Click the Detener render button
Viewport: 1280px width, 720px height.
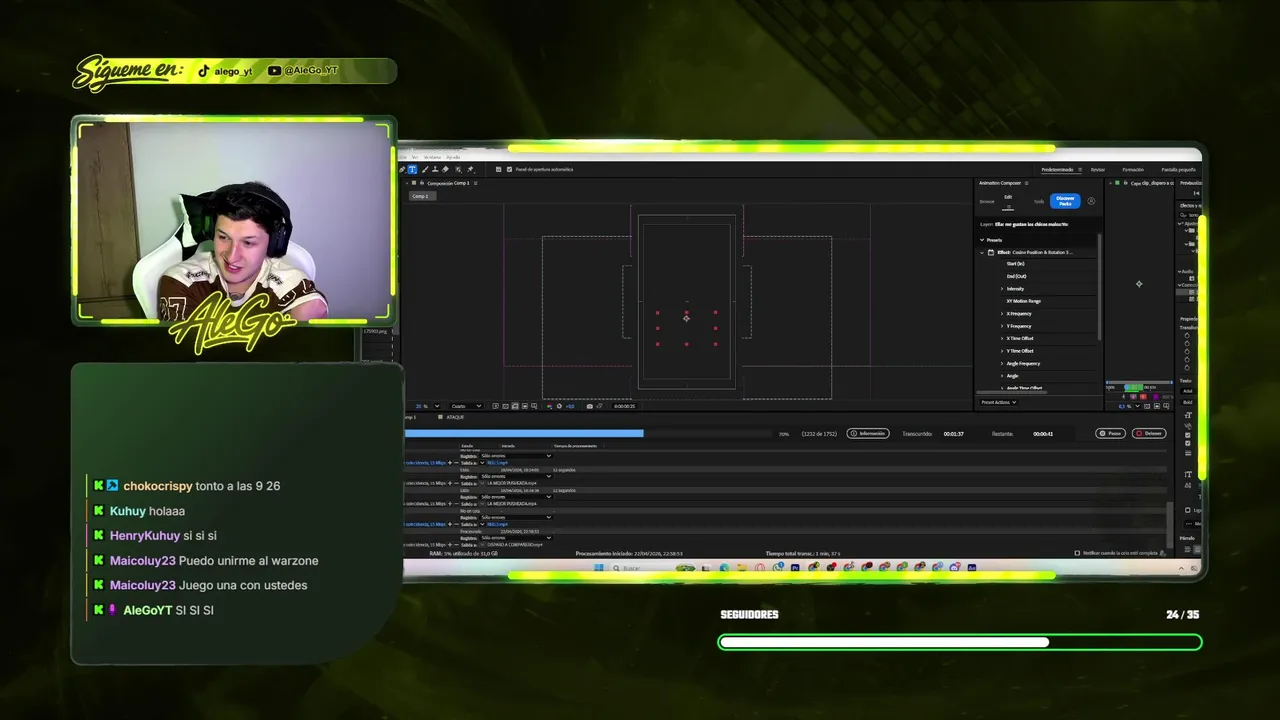(x=1149, y=433)
